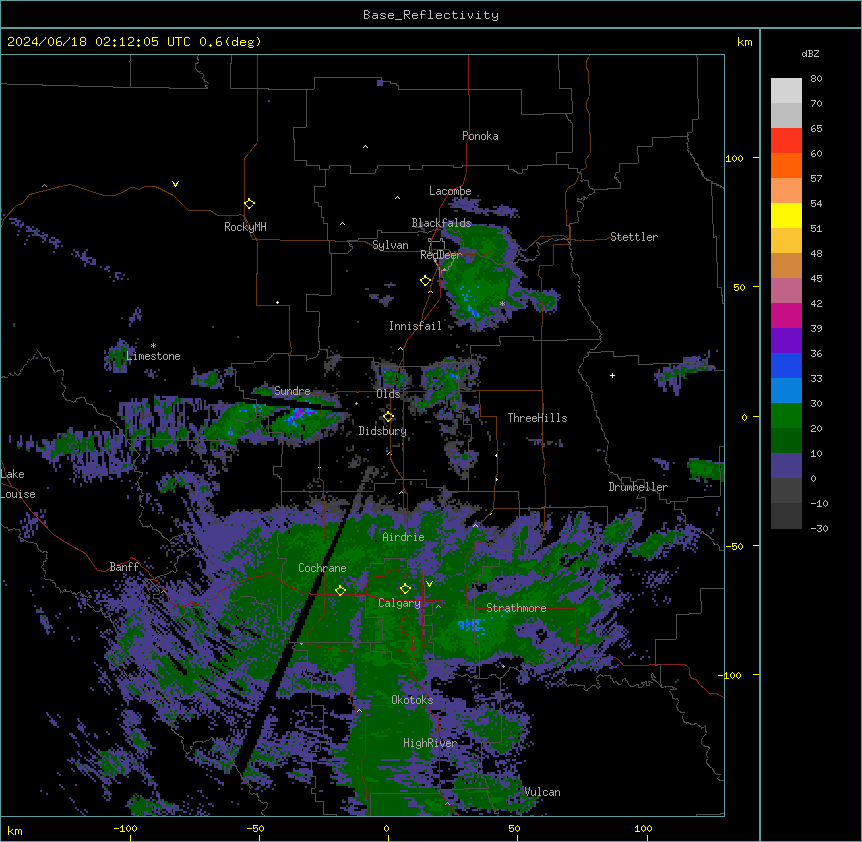Image resolution: width=862 pixels, height=842 pixels.
Task: Click the Vulcan city label
Action: tap(542, 792)
